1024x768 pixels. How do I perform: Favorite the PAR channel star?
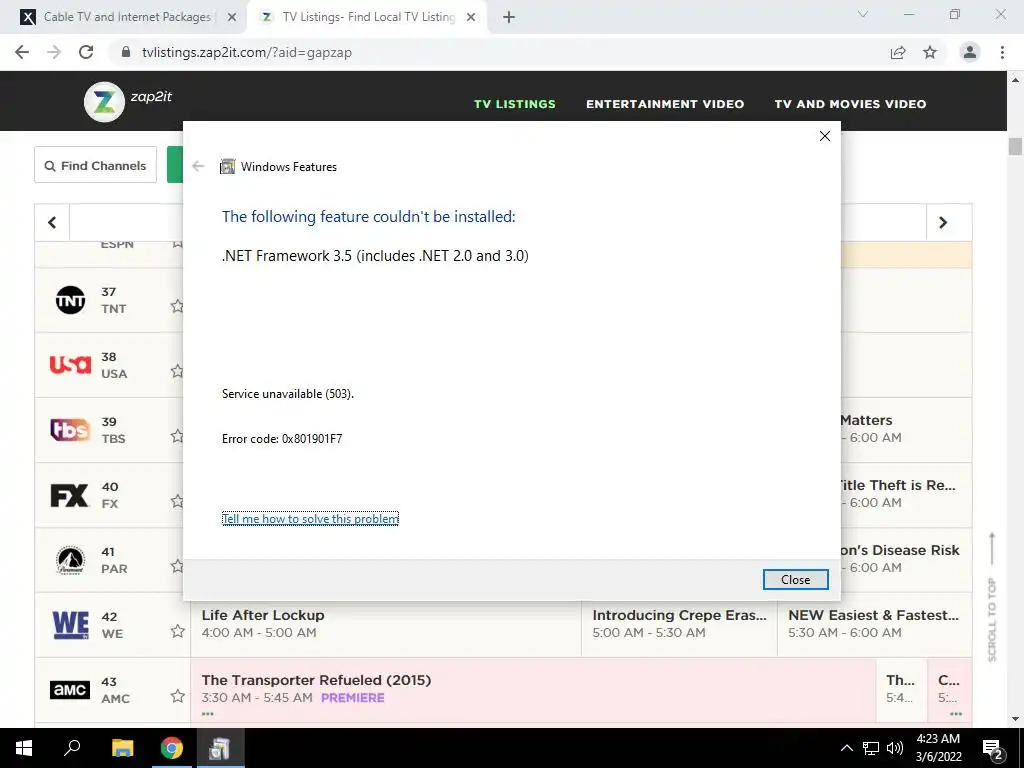point(177,566)
